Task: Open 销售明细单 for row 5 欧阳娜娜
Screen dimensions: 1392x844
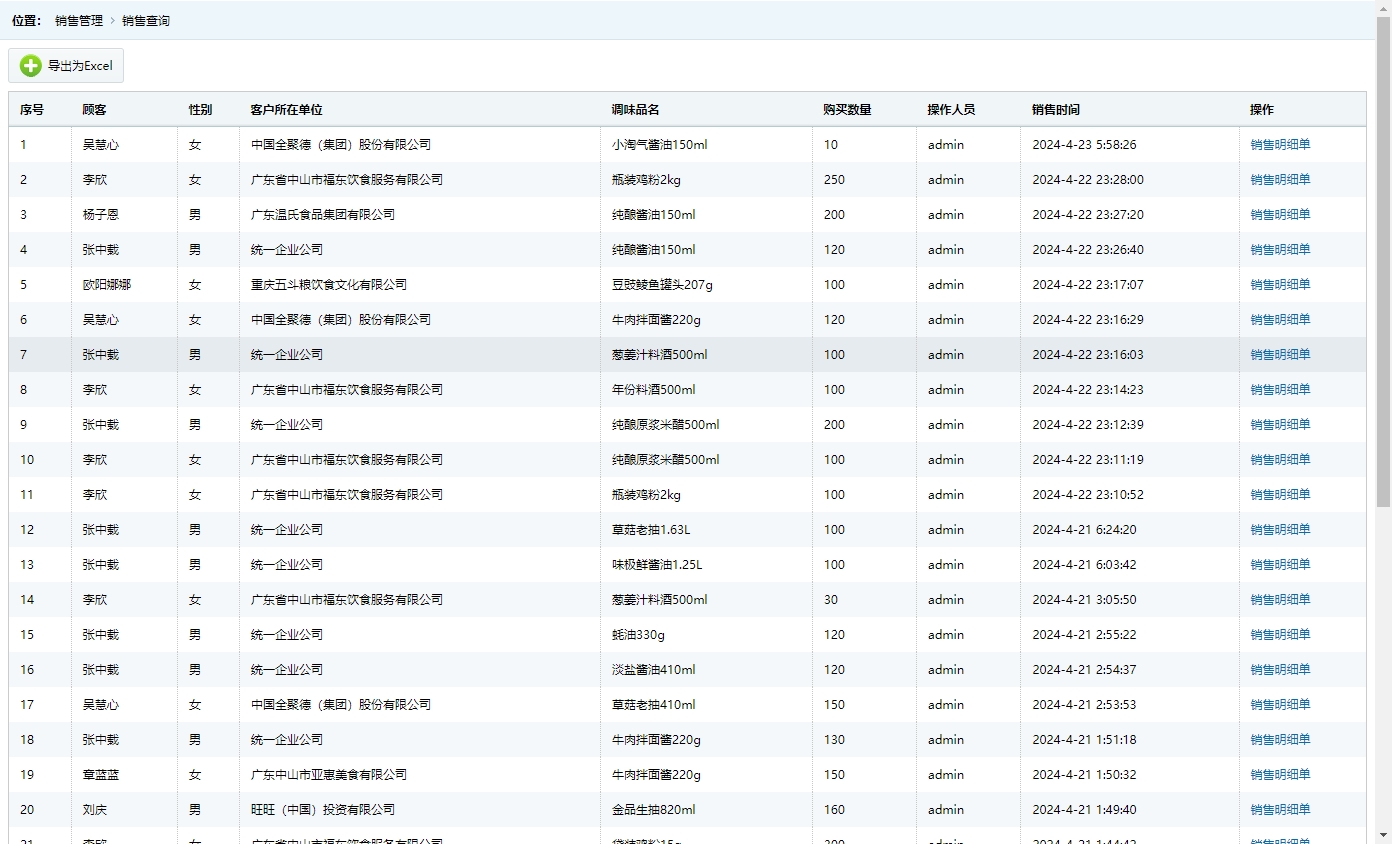Action: coord(1279,285)
